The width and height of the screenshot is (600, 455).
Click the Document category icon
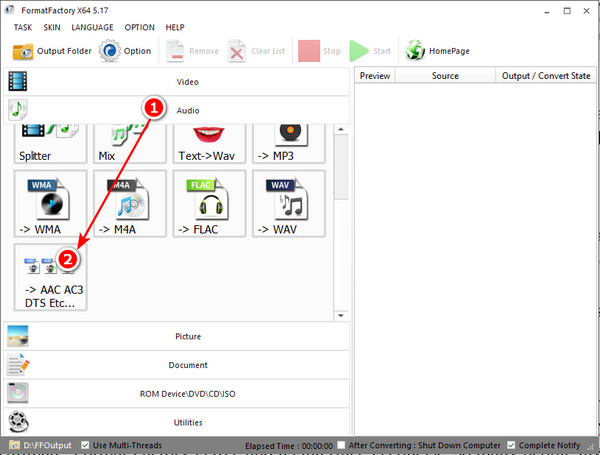(18, 365)
